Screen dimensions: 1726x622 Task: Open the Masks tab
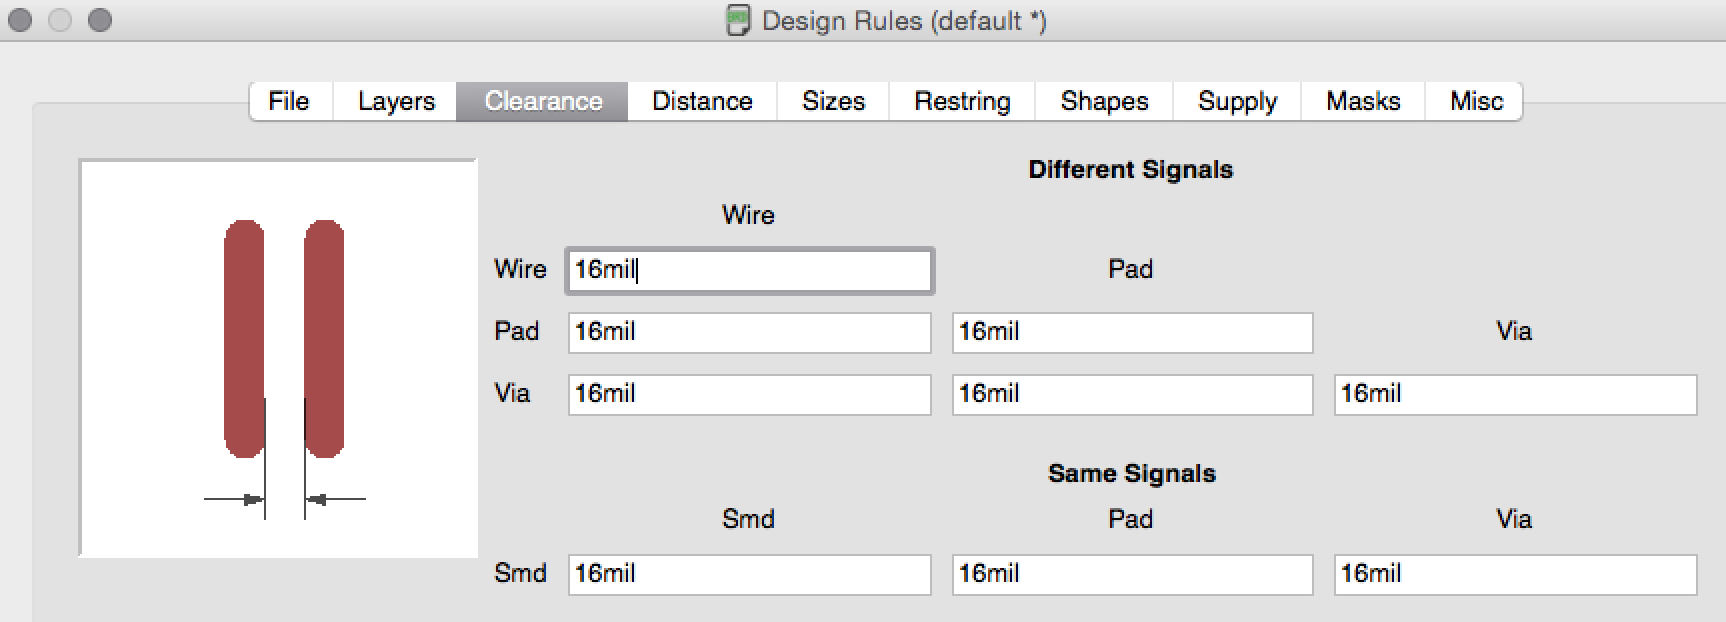[1363, 101]
